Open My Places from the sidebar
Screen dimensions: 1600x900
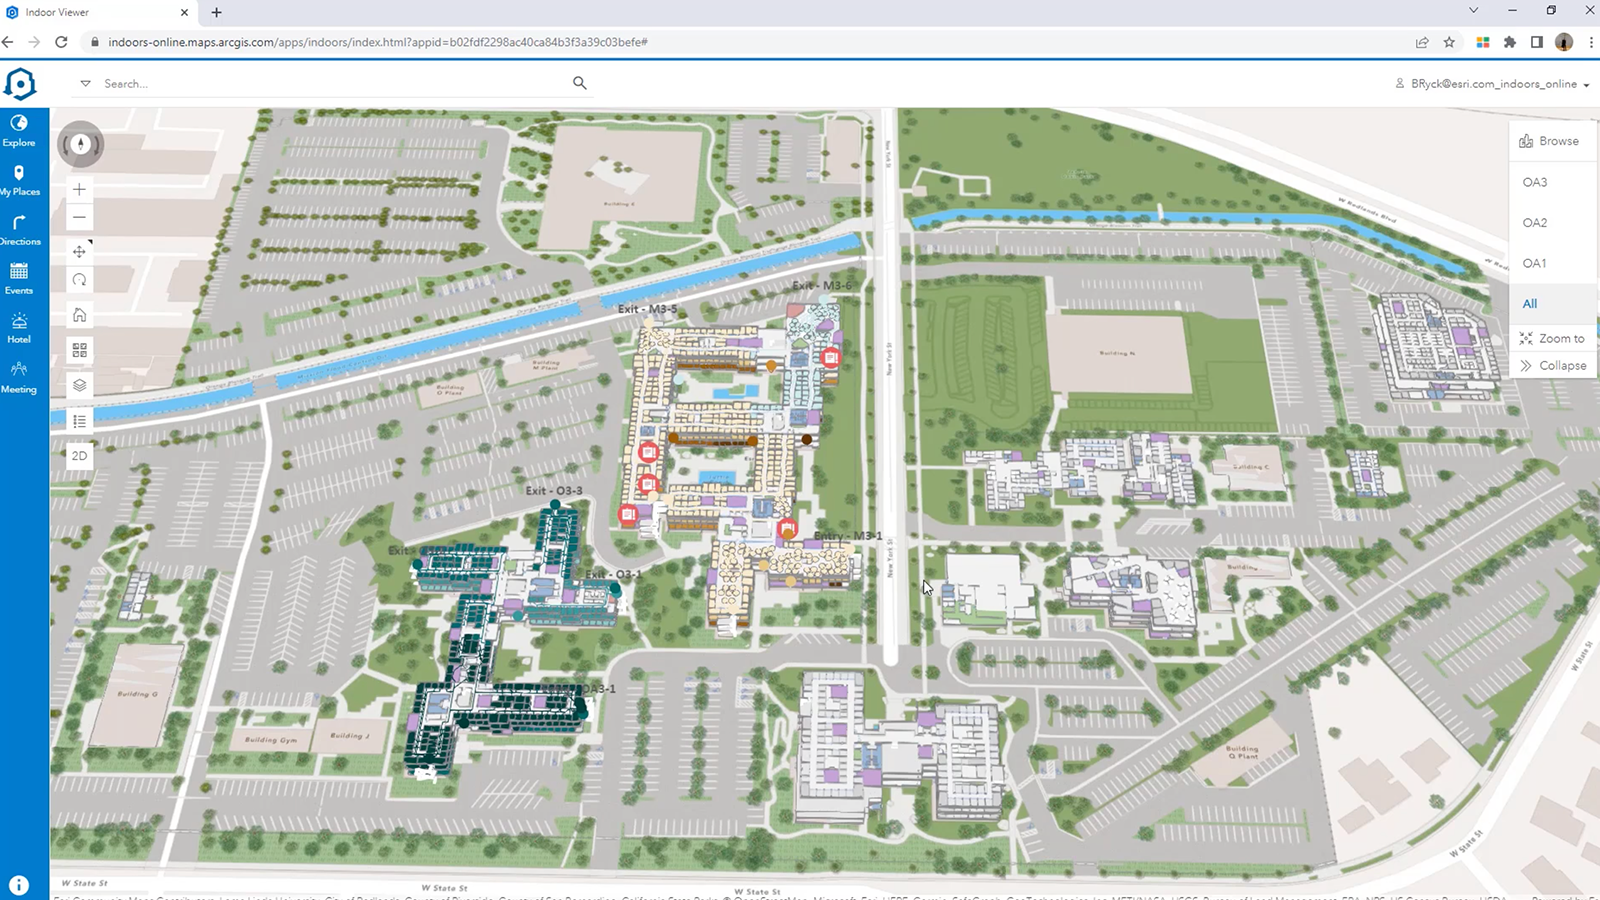pyautogui.click(x=19, y=180)
